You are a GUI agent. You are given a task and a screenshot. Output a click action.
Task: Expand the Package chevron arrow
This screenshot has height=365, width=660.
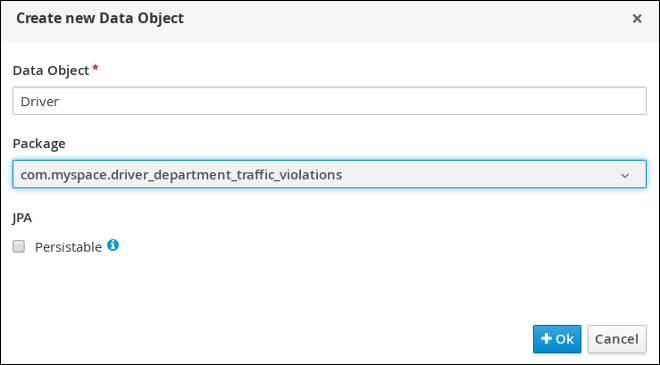click(x=625, y=175)
